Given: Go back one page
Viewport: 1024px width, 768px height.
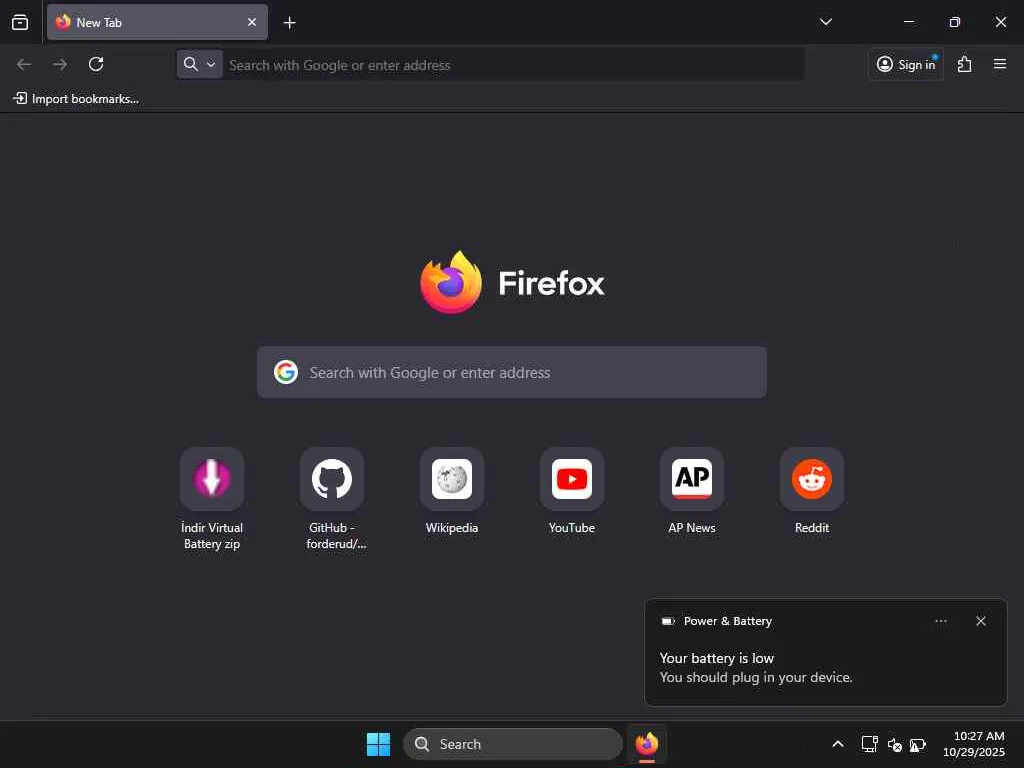Looking at the screenshot, I should [x=24, y=64].
